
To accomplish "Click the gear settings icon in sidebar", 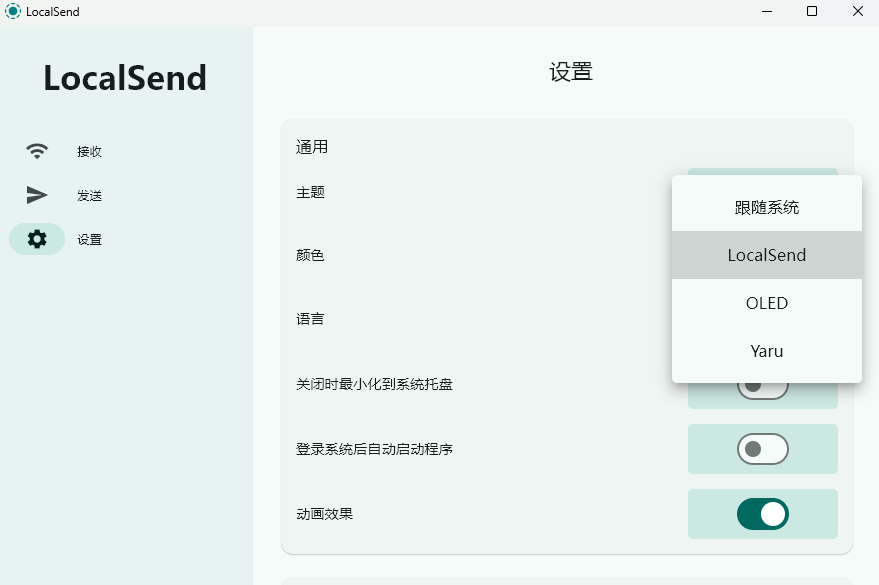I will point(37,239).
